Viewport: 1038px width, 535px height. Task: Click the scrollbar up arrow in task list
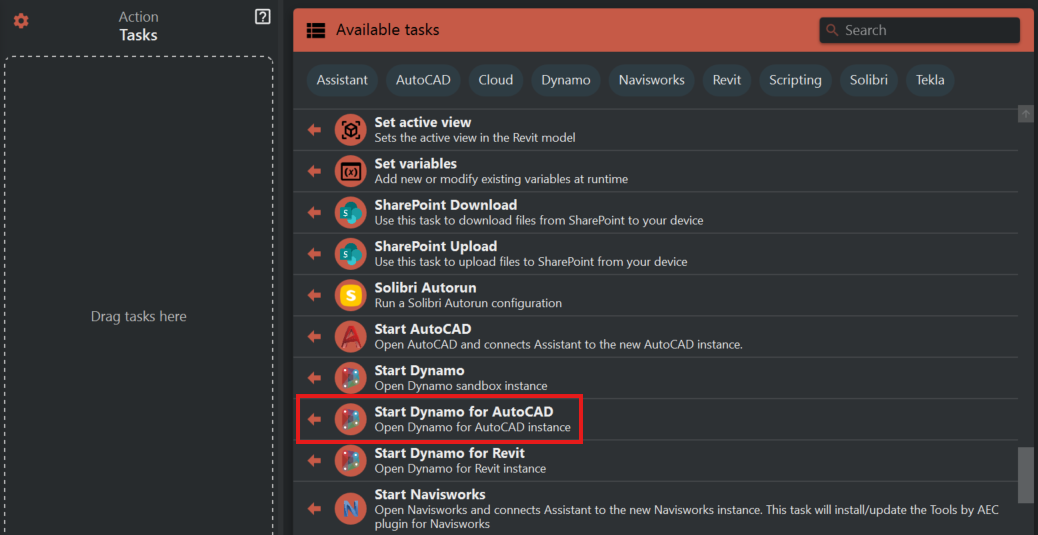[1025, 113]
